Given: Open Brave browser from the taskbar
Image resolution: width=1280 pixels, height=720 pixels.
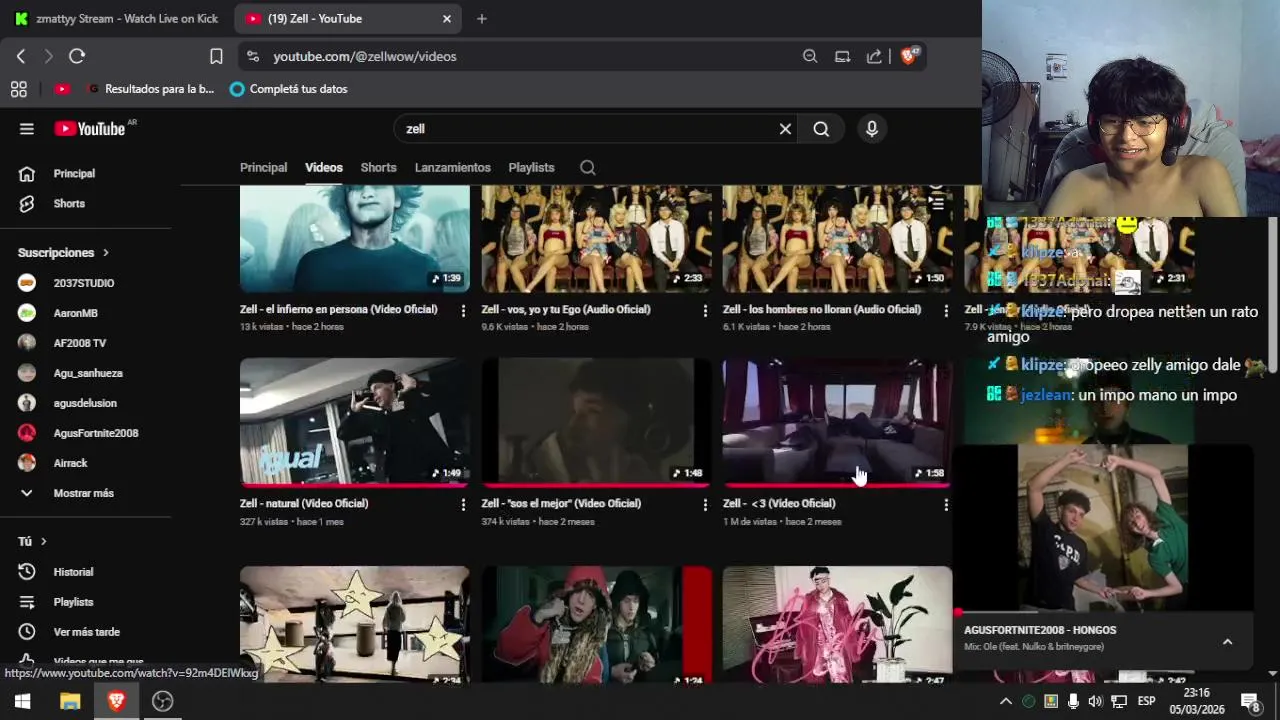Looking at the screenshot, I should point(116,701).
